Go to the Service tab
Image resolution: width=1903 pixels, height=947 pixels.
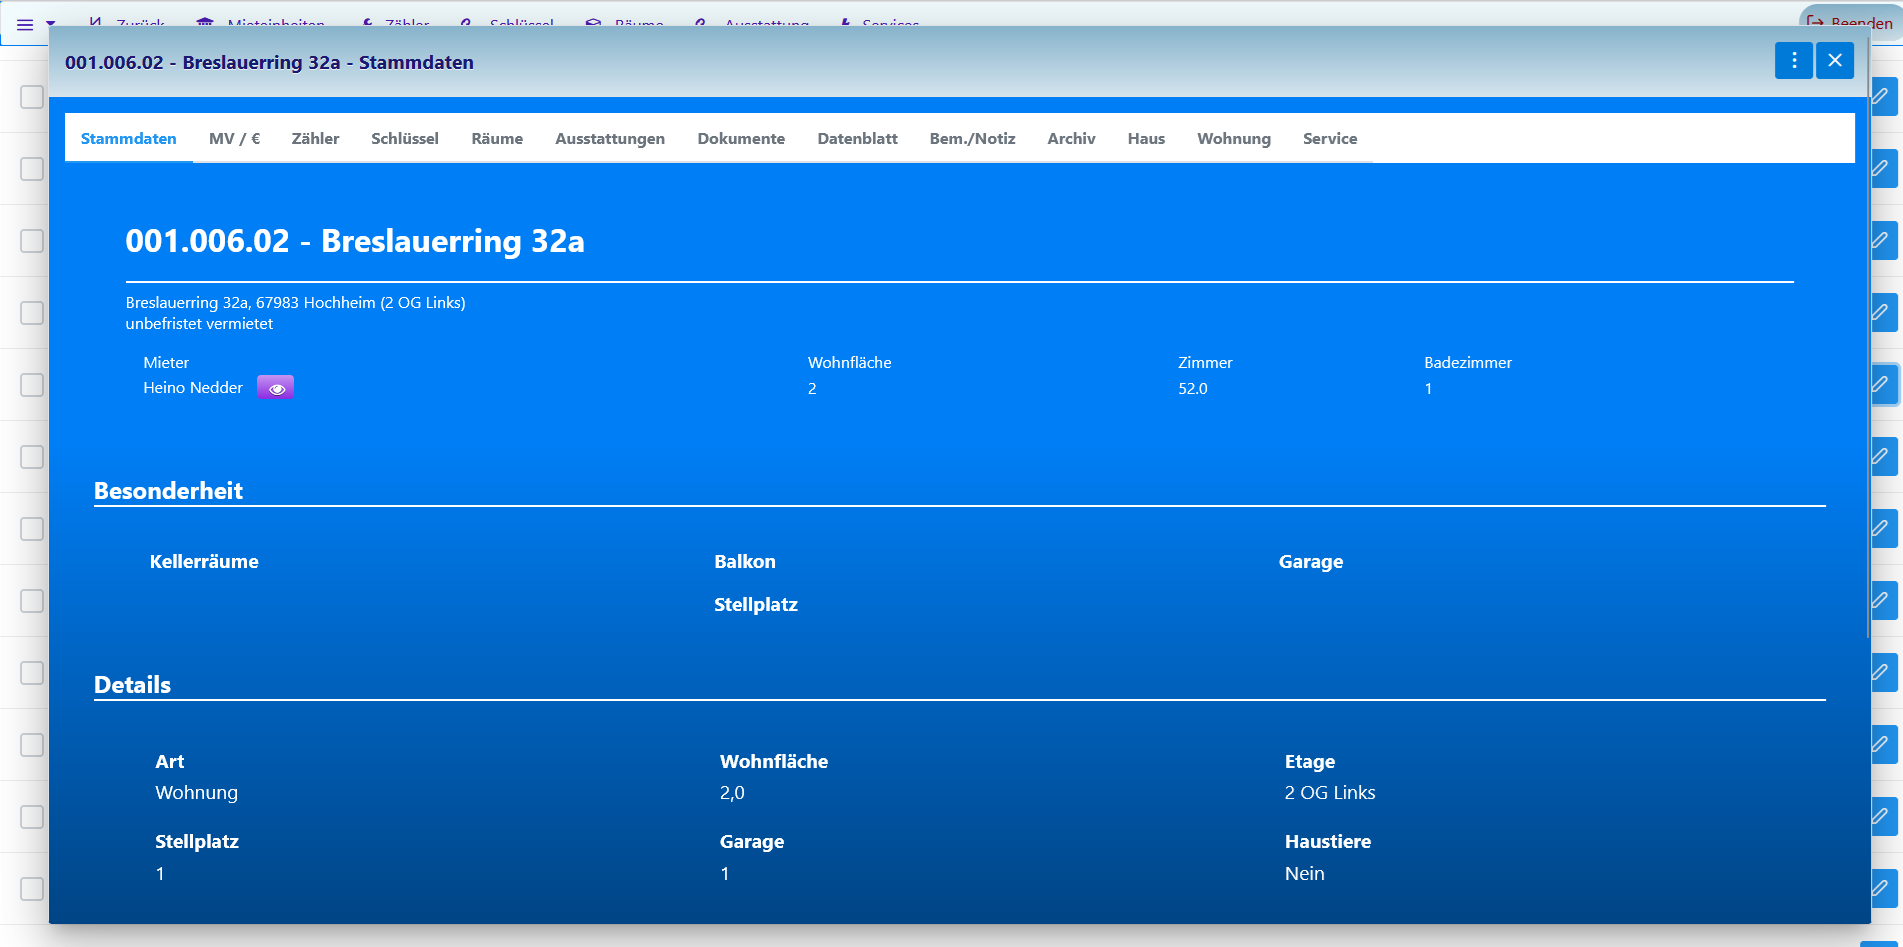click(1330, 139)
